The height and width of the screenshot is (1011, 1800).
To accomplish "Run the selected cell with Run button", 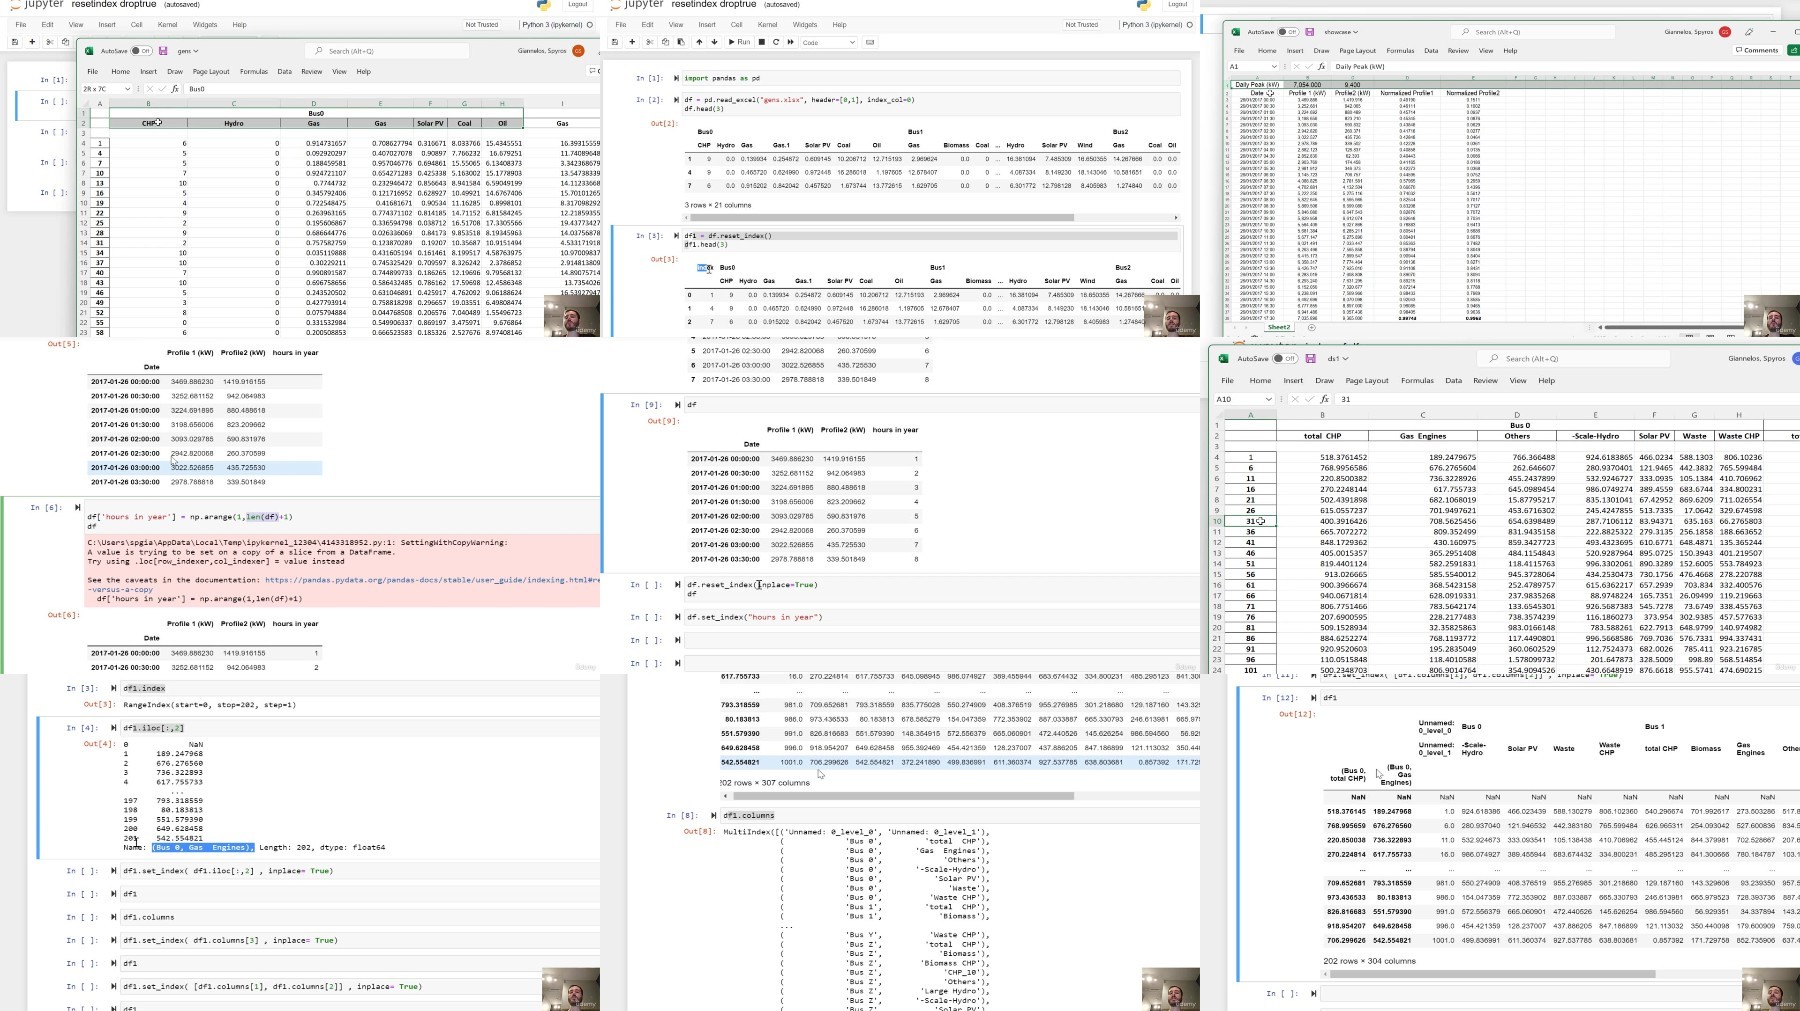I will point(740,42).
